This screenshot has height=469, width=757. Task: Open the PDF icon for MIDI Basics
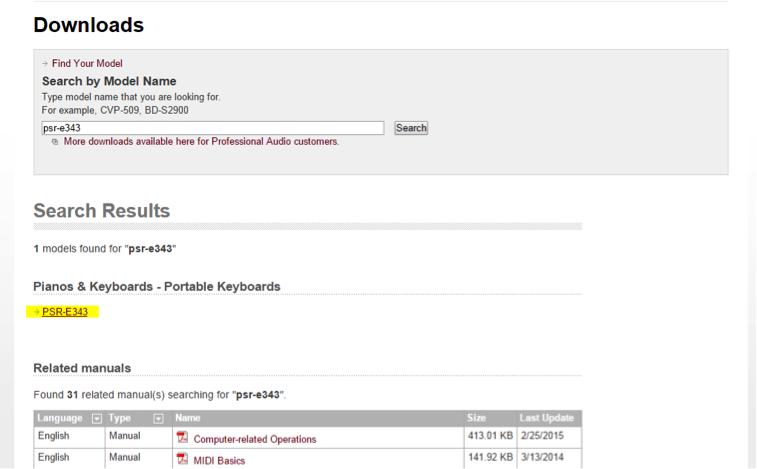click(182, 459)
